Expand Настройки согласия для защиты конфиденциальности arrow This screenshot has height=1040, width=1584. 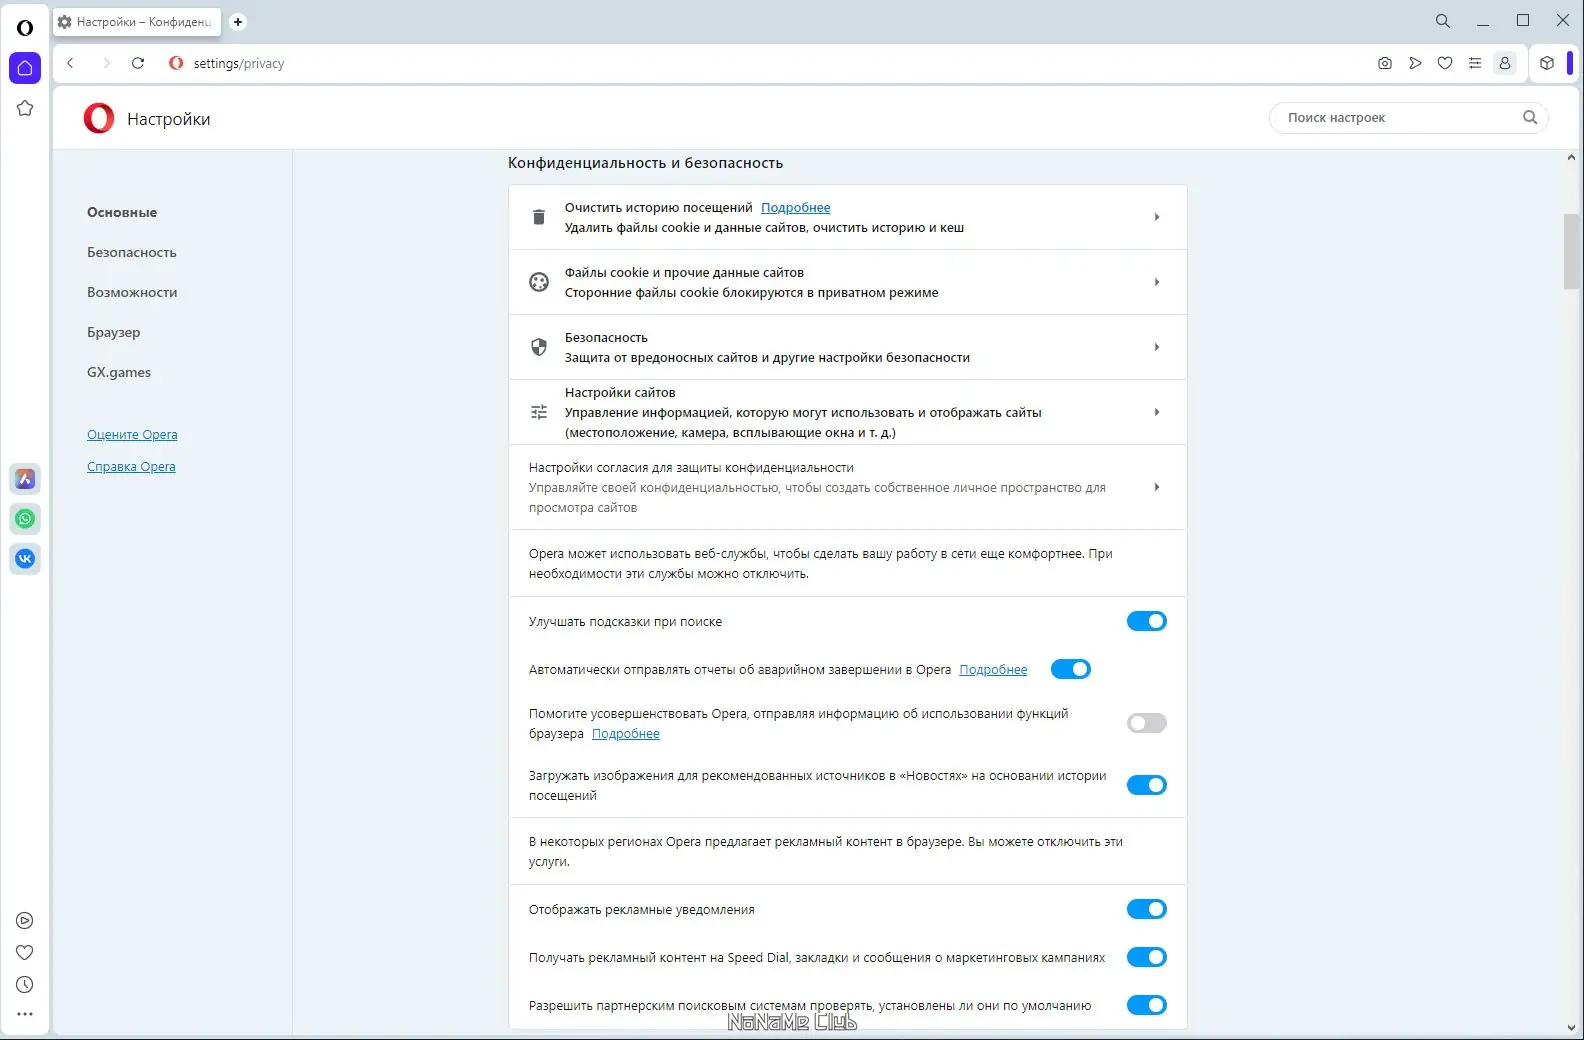pyautogui.click(x=1157, y=487)
